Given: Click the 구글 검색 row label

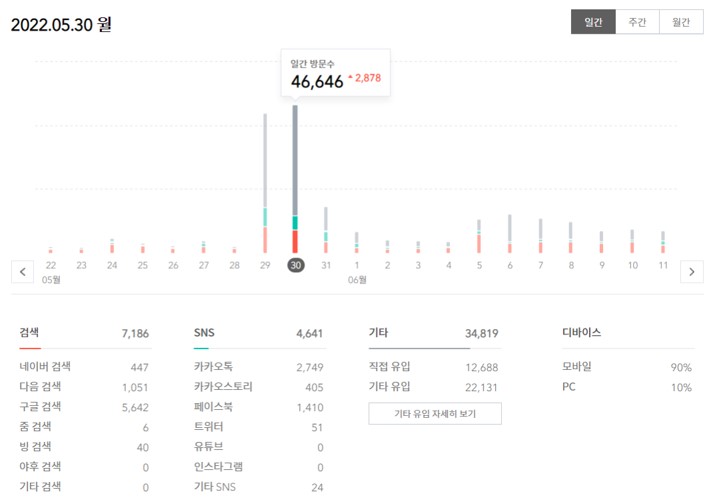Looking at the screenshot, I should pos(40,406).
